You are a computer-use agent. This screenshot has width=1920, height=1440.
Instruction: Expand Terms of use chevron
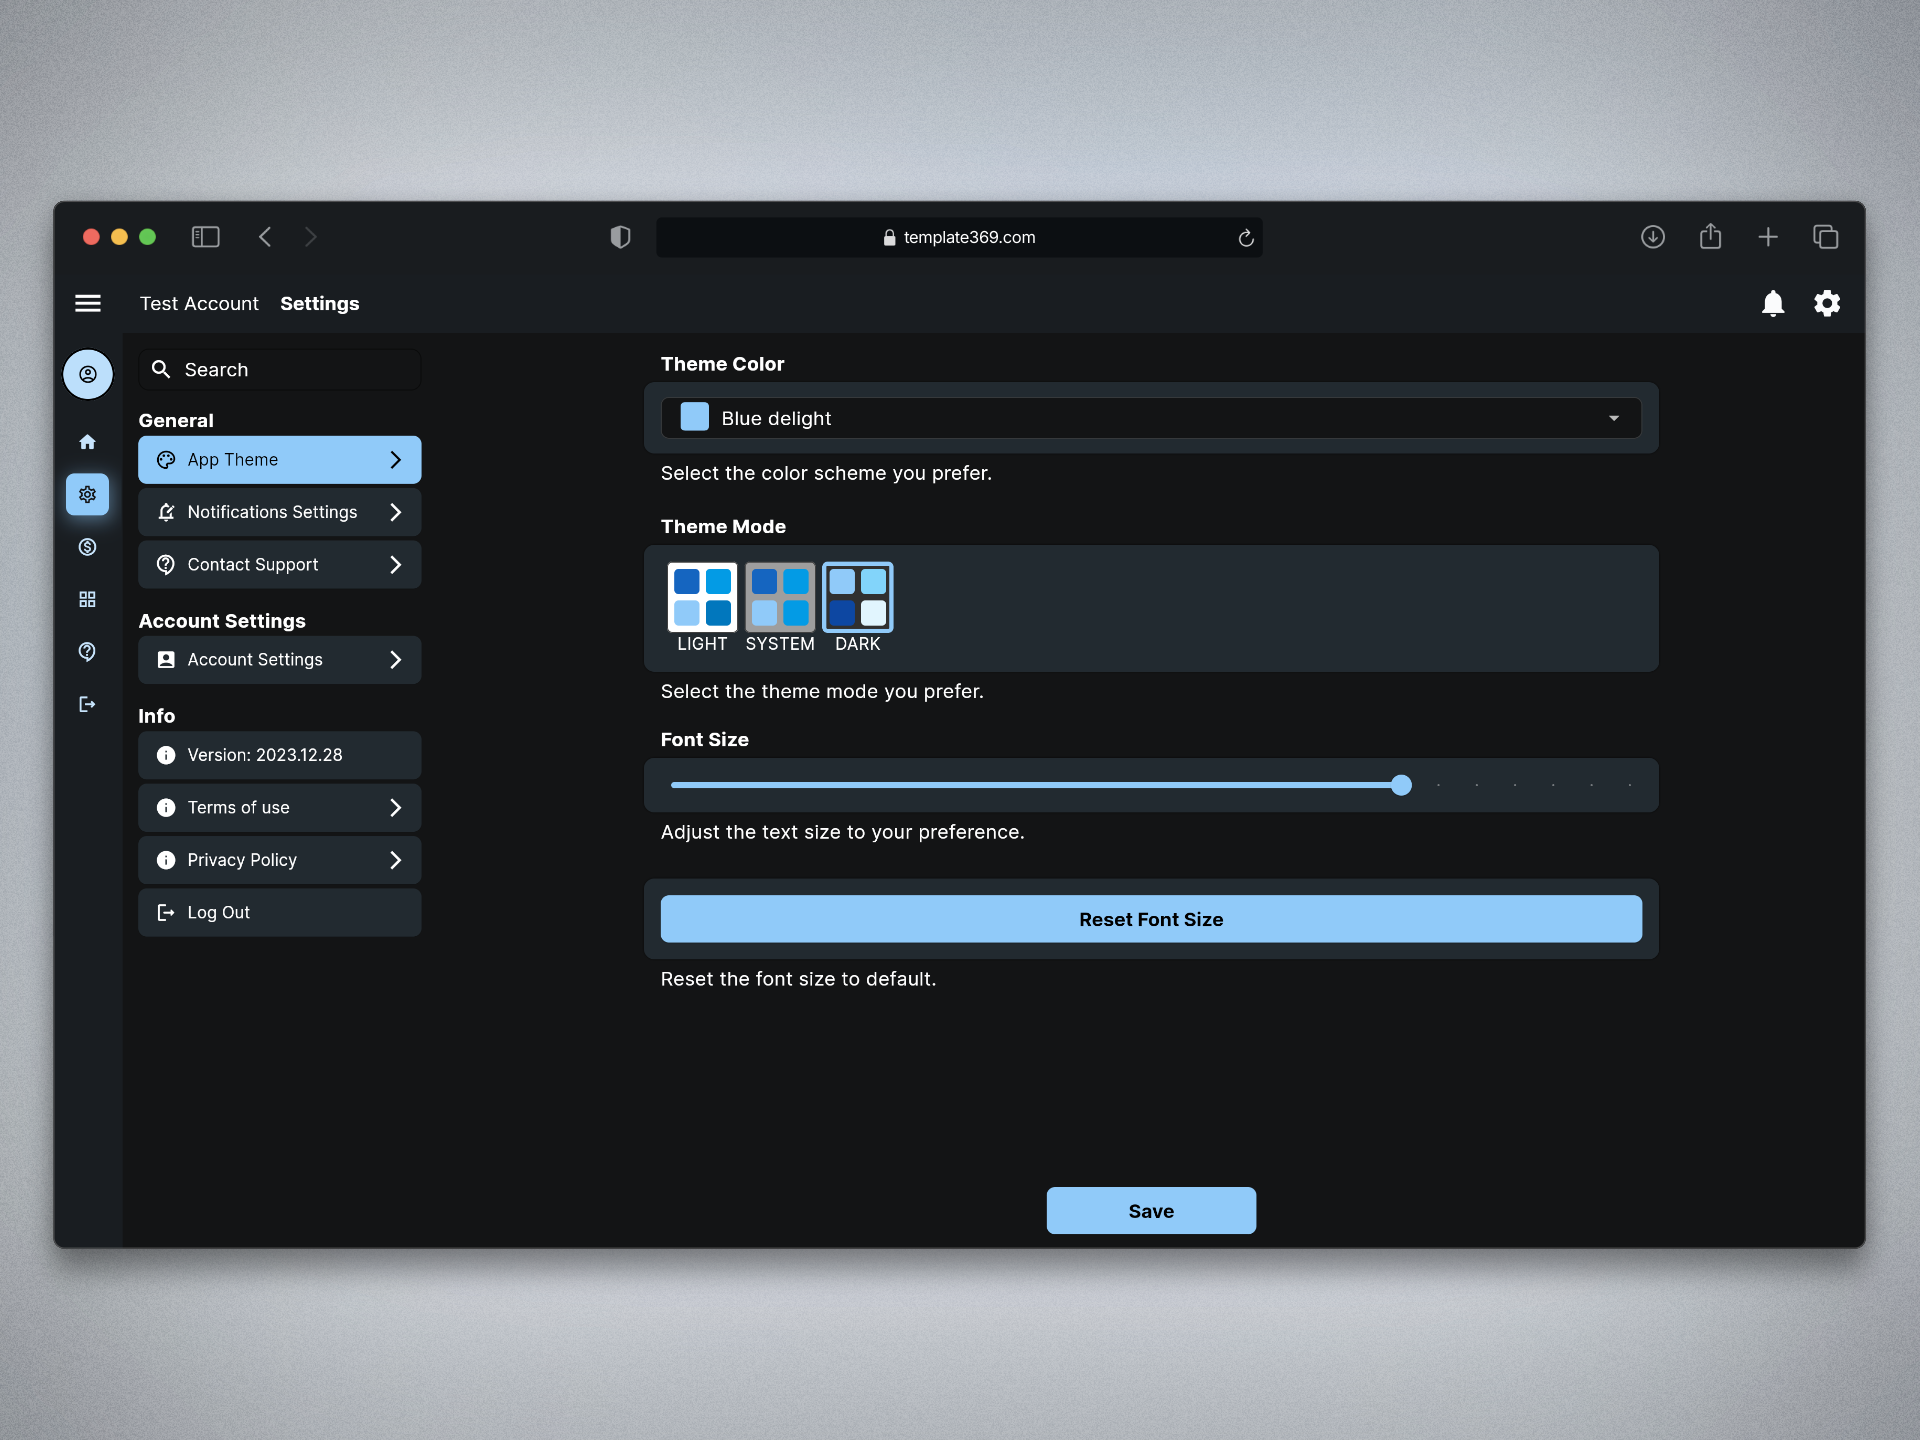click(396, 808)
